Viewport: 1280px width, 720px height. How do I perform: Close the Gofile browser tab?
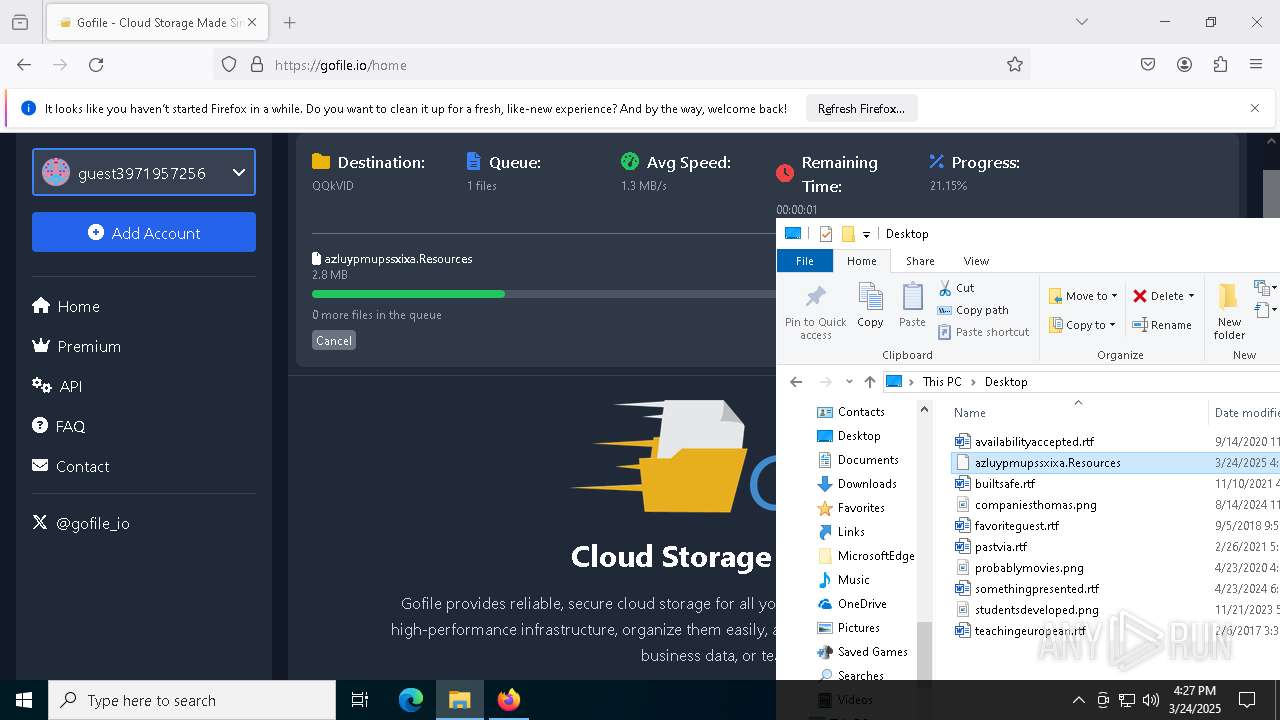pyautogui.click(x=252, y=22)
